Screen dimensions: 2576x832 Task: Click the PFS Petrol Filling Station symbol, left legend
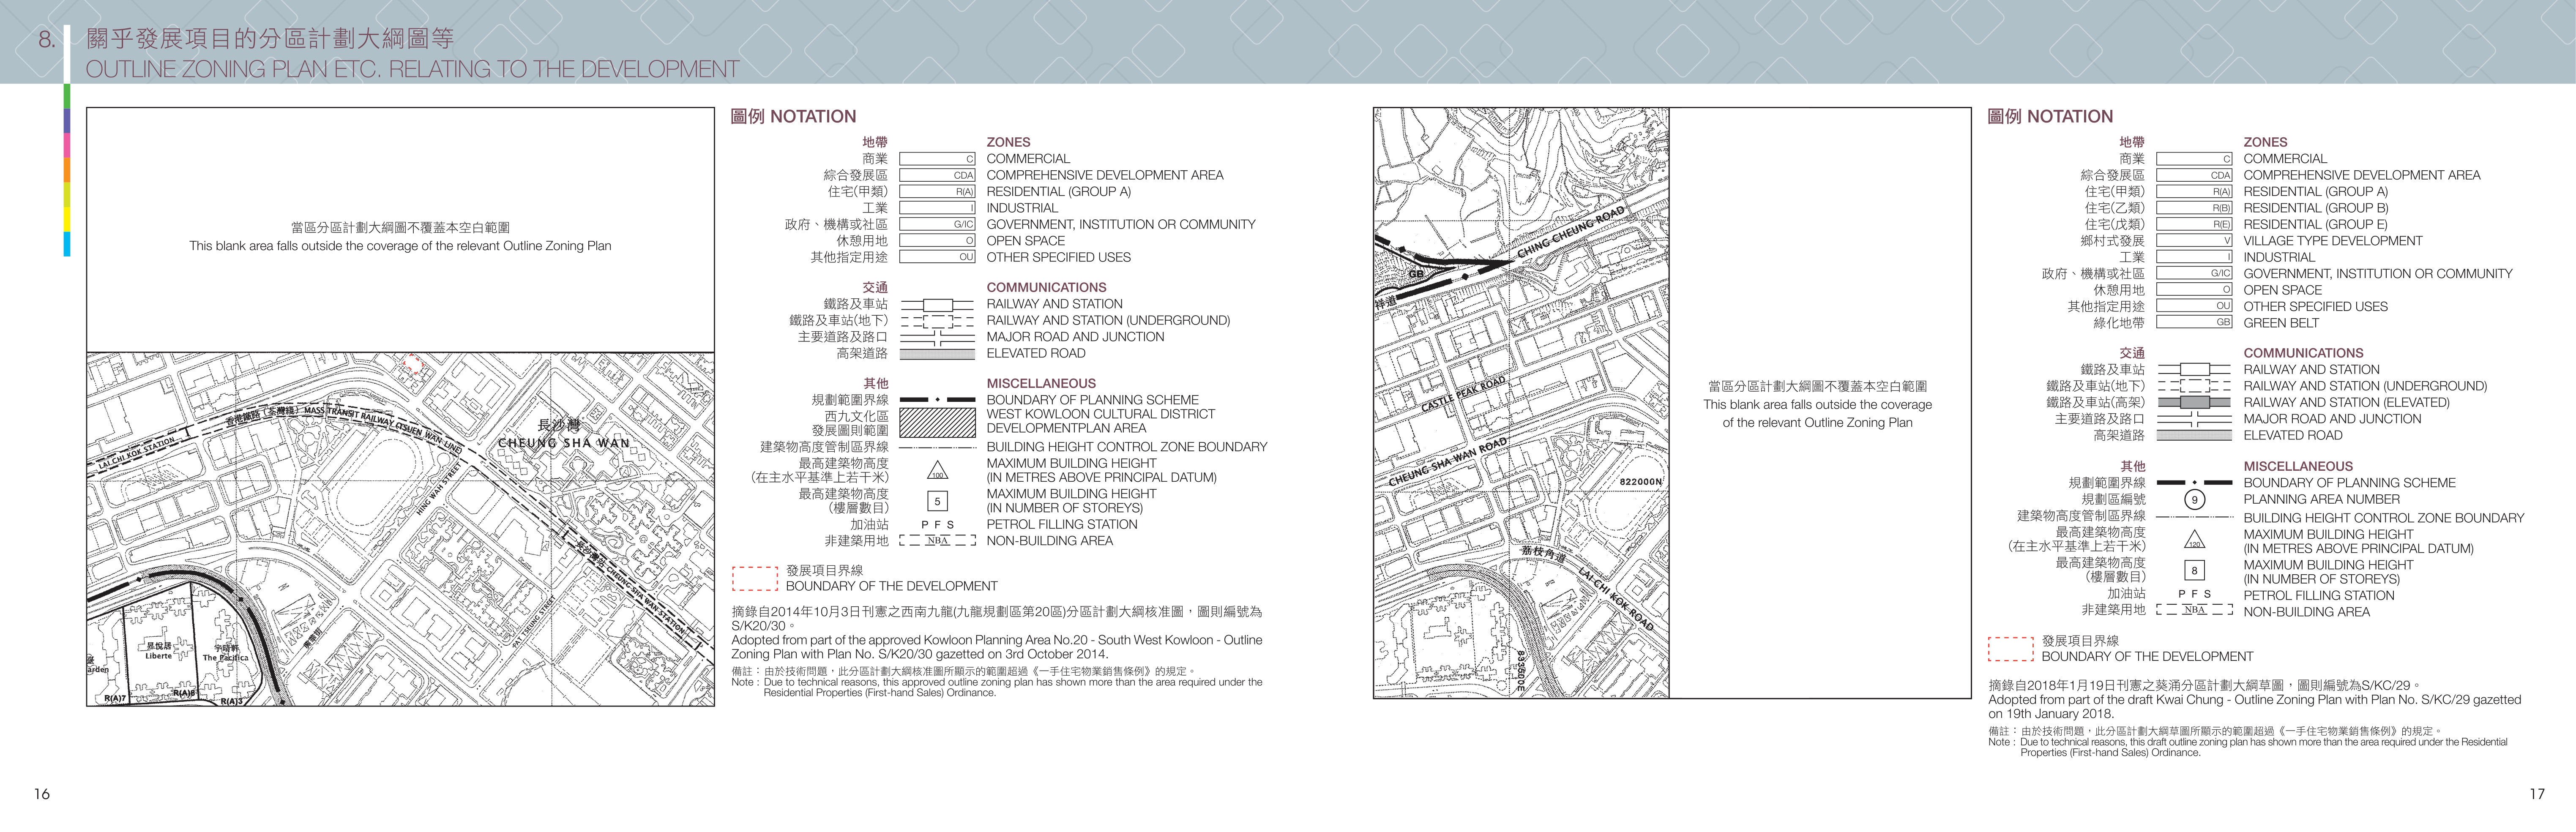[937, 525]
